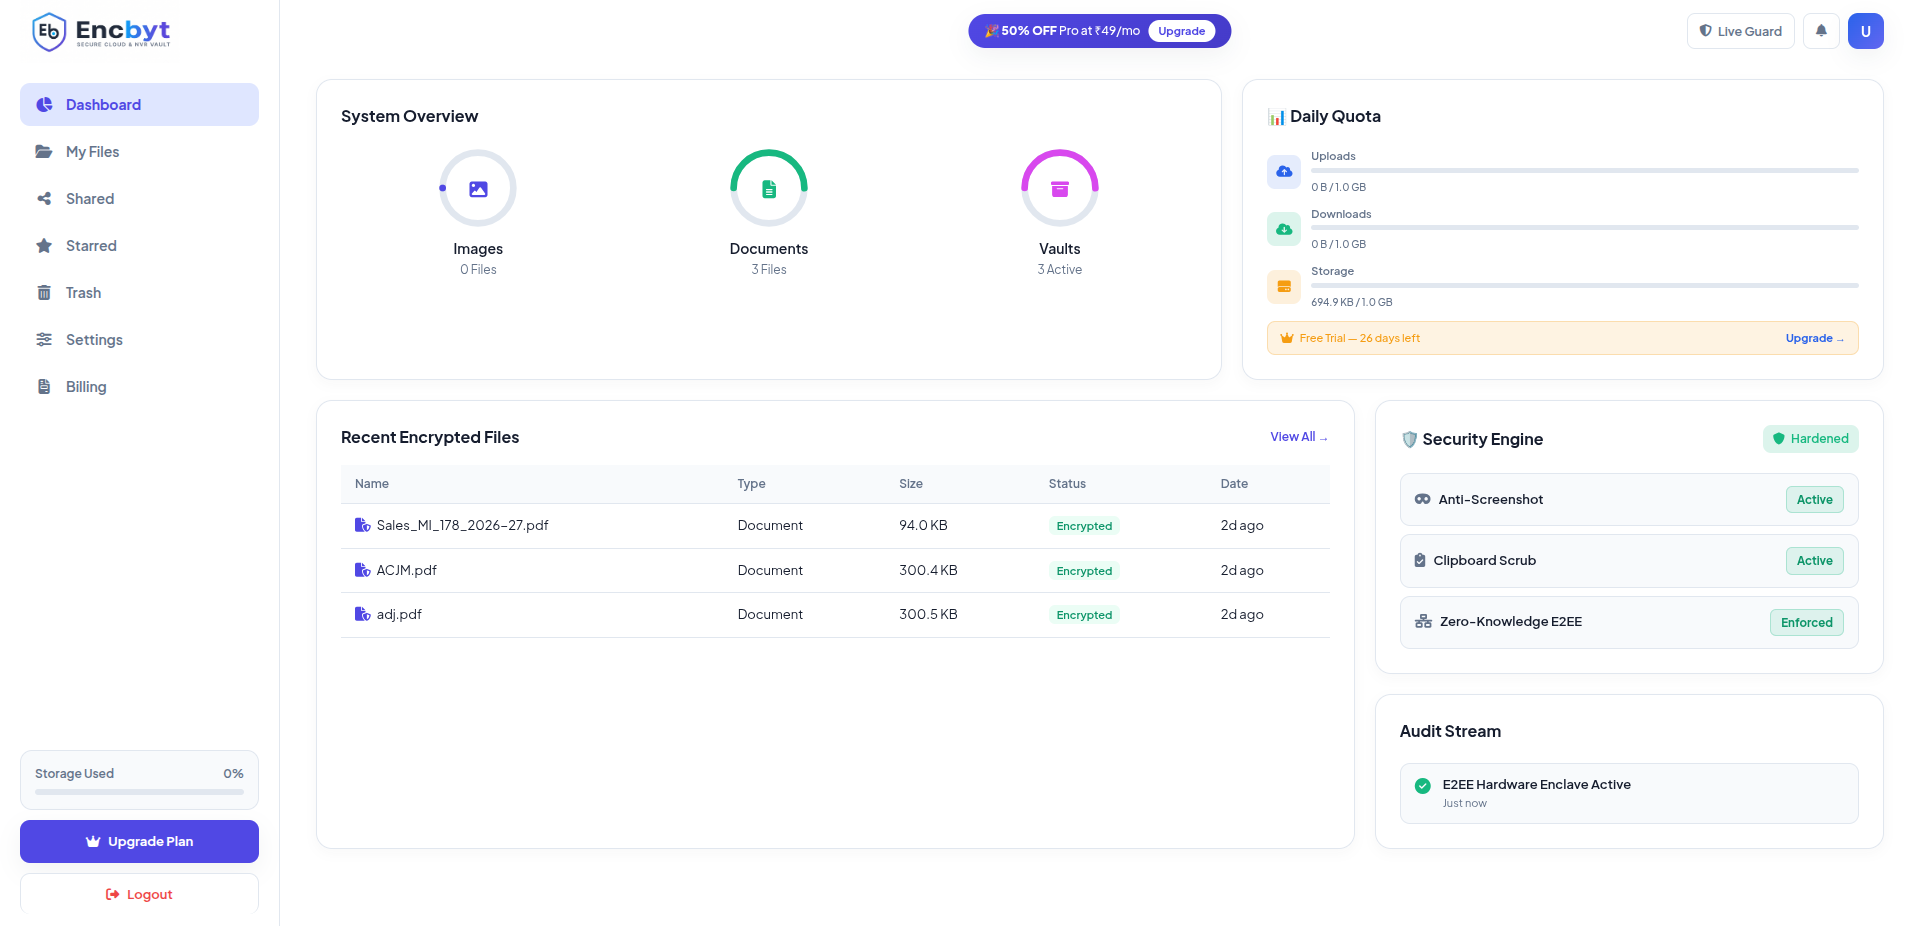
Task: Open the Dashboard menu item
Action: coord(139,105)
